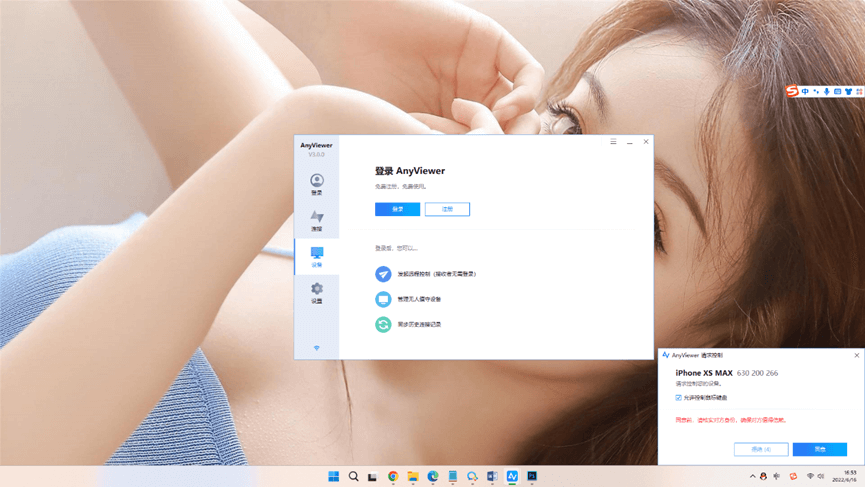Close the AnyViewer control request popup
865x487 pixels.
point(856,355)
